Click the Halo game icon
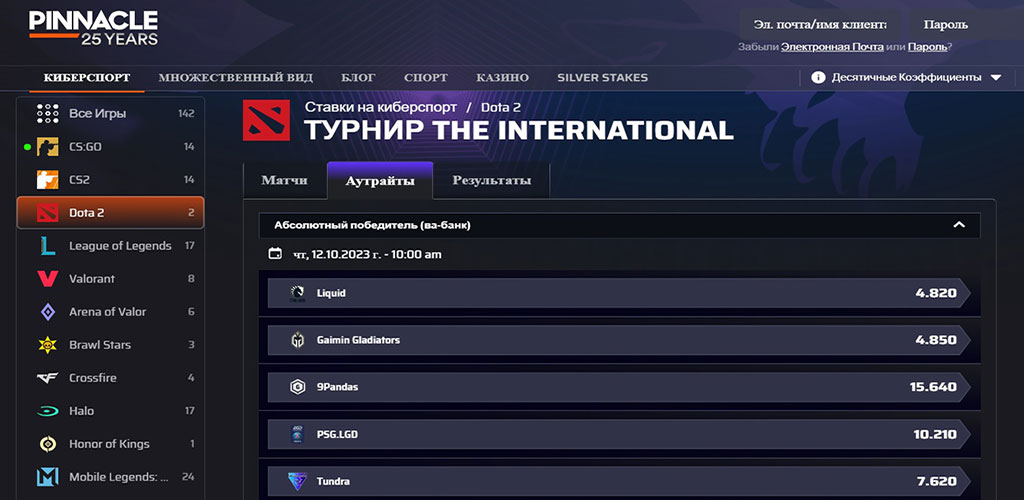The width and height of the screenshot is (1024, 500). point(48,411)
